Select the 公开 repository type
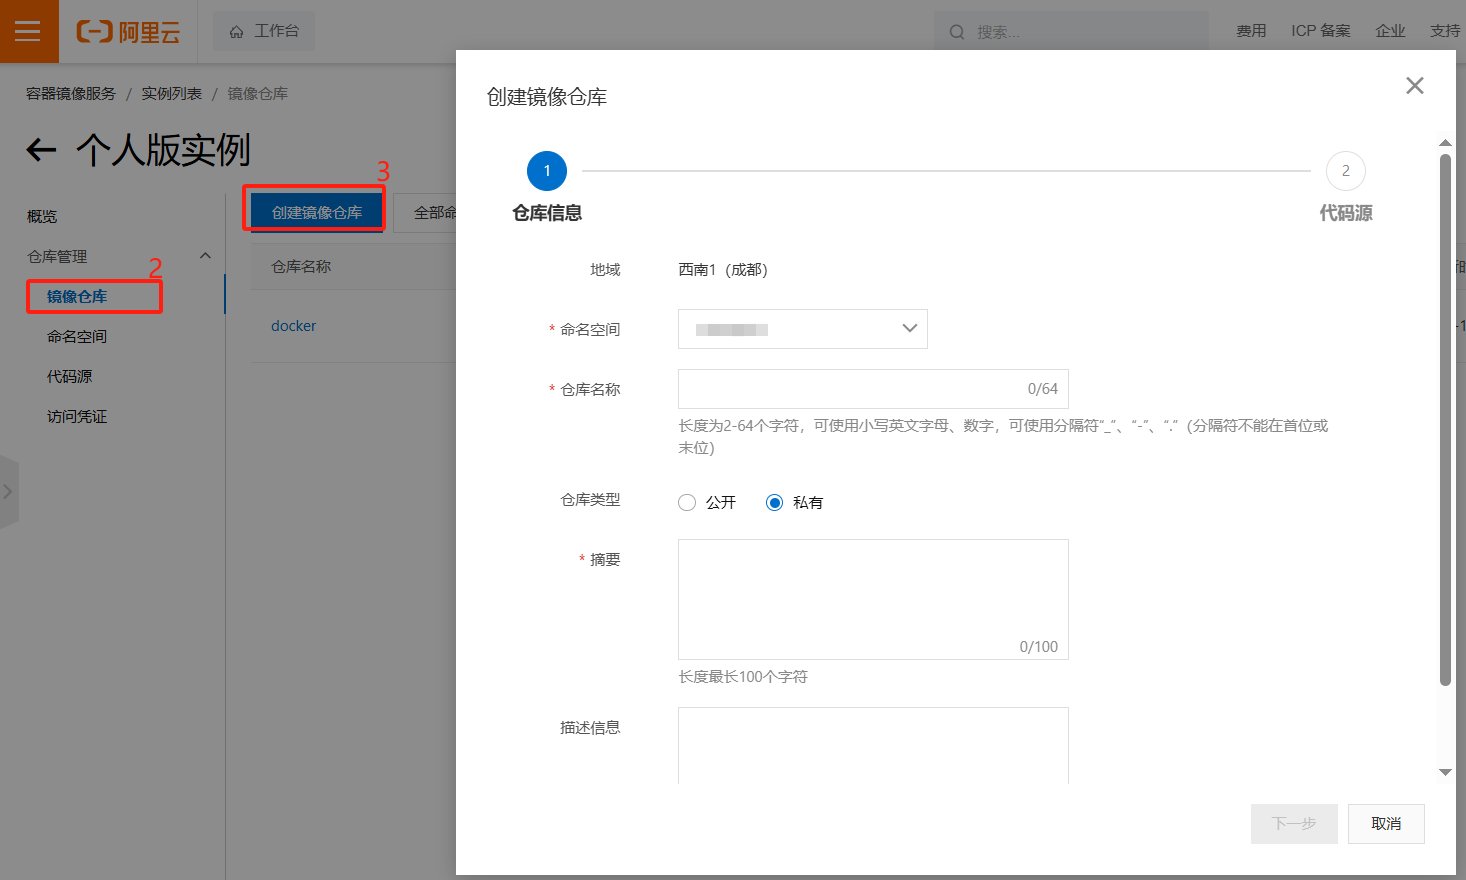Viewport: 1466px width, 880px height. coord(687,502)
